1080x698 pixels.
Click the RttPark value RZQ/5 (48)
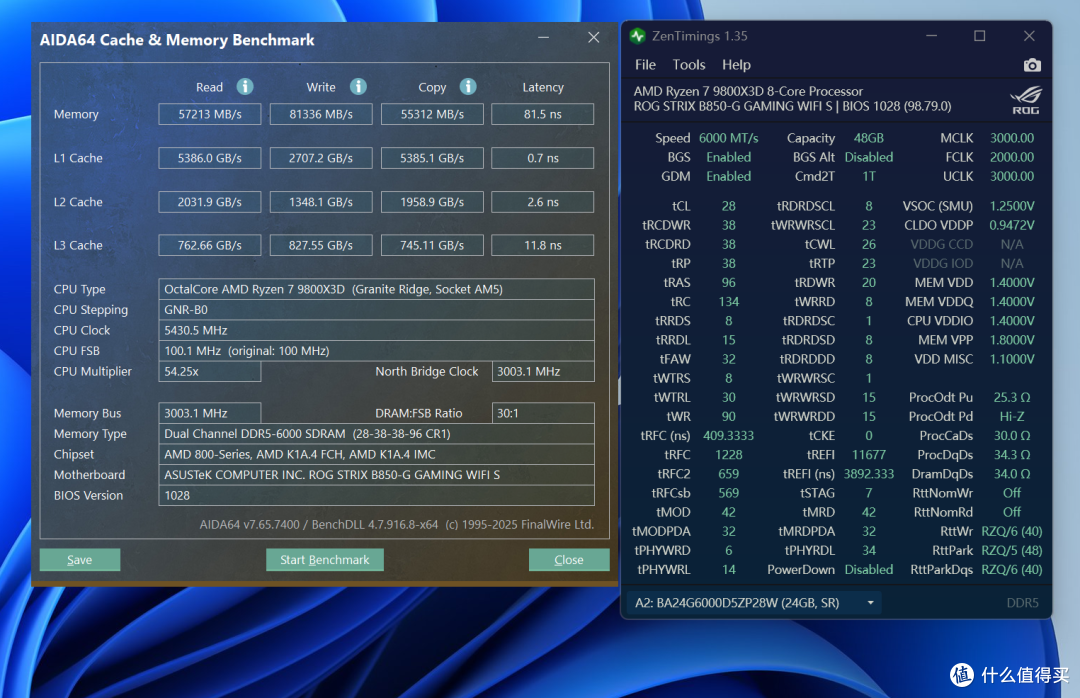coord(1012,551)
